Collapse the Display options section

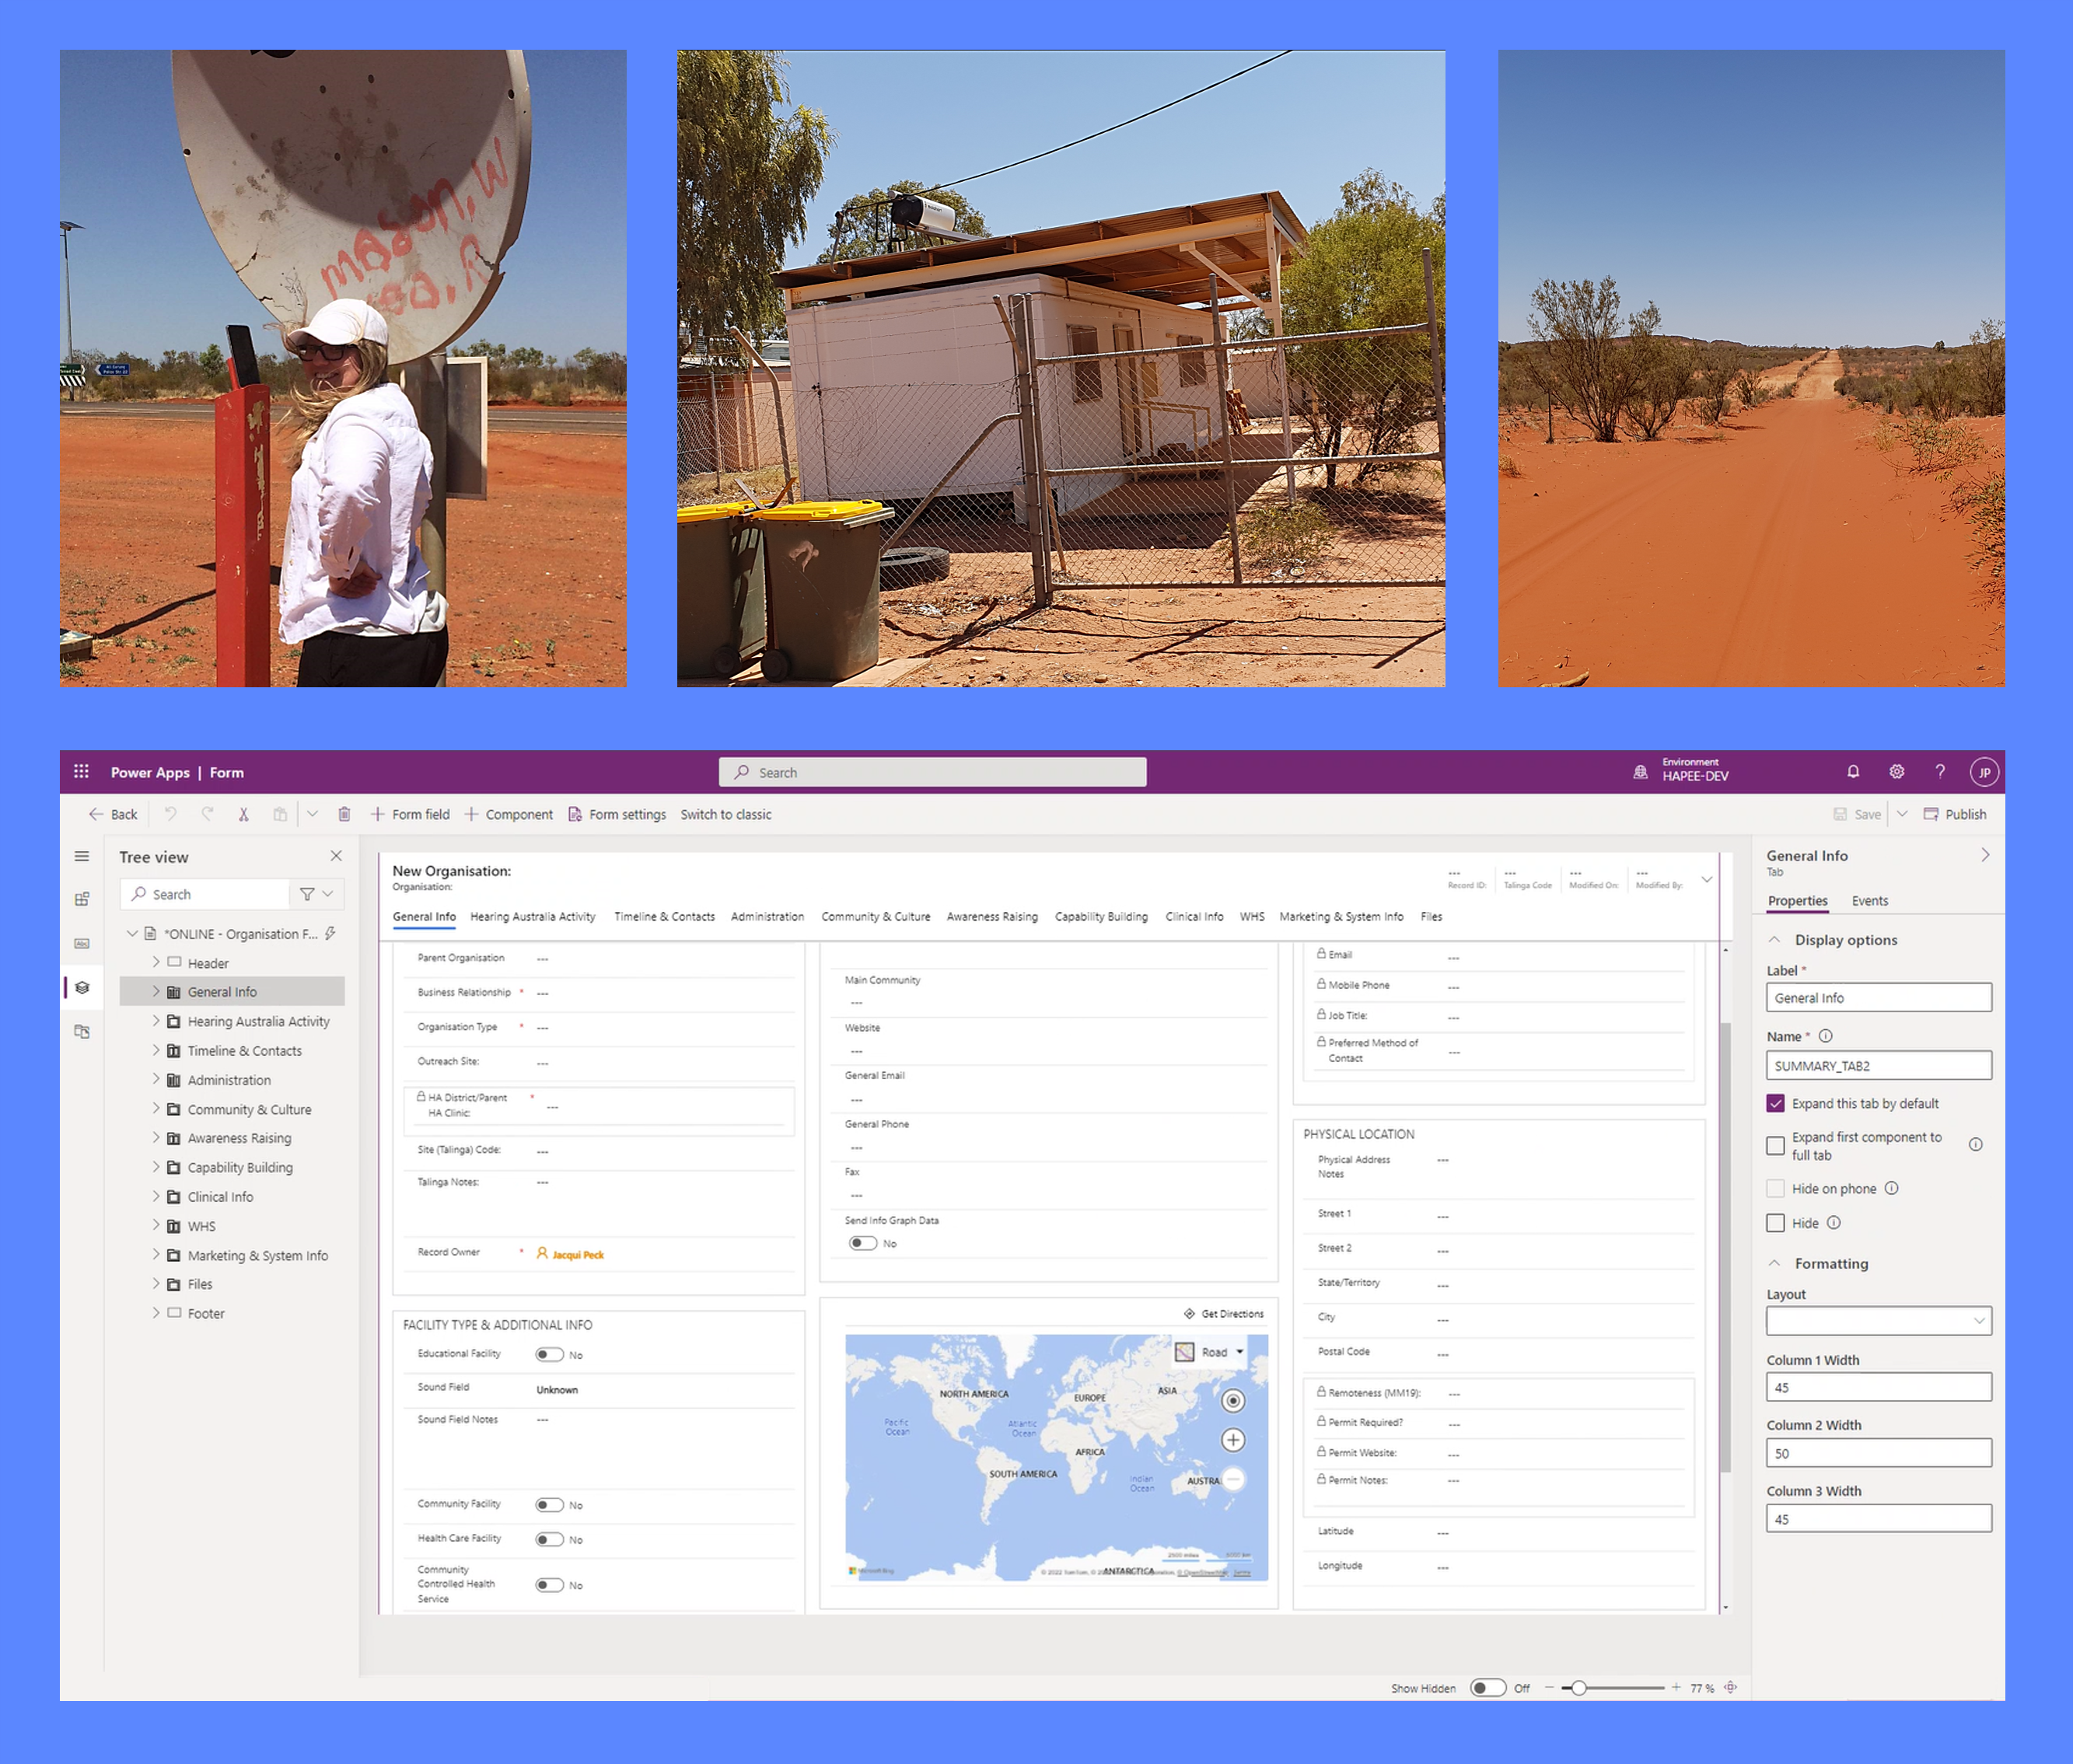coord(1774,939)
